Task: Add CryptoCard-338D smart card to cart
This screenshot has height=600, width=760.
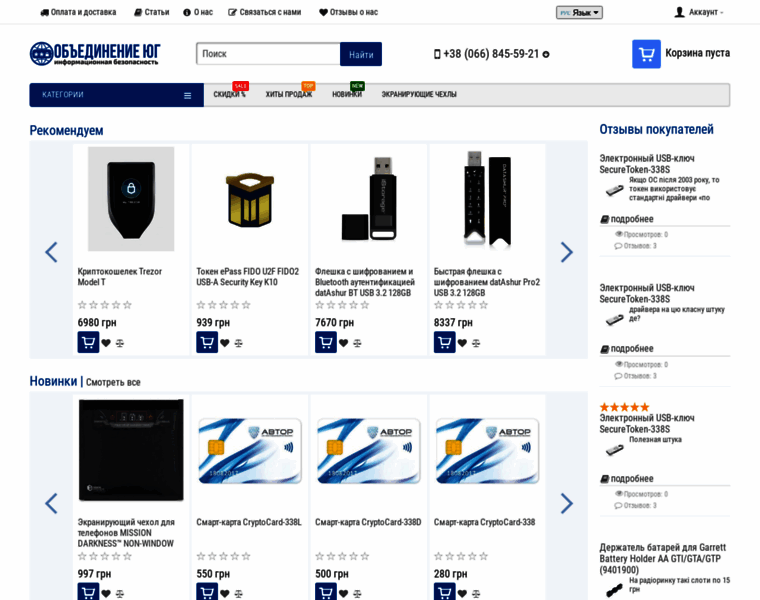Action: coord(326,592)
